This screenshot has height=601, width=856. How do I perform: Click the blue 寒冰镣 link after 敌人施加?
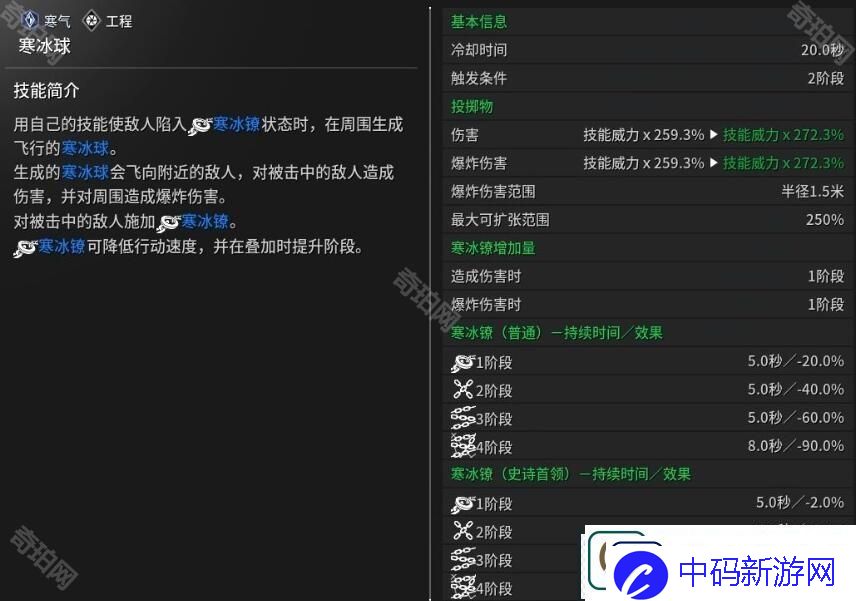point(205,221)
